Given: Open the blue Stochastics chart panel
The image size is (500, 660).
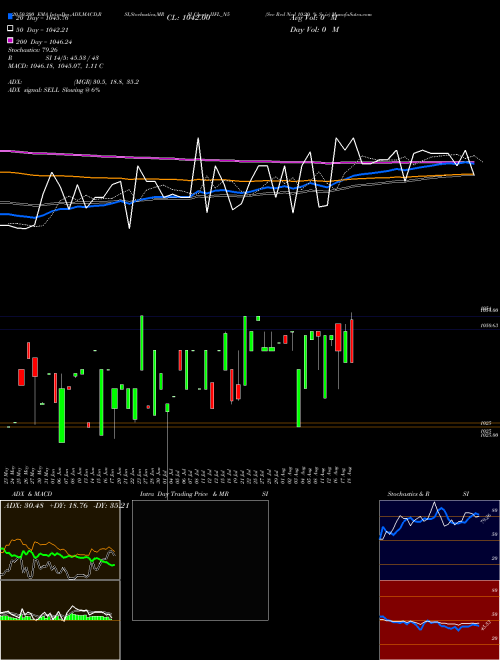Looking at the screenshot, I should pos(439,540).
